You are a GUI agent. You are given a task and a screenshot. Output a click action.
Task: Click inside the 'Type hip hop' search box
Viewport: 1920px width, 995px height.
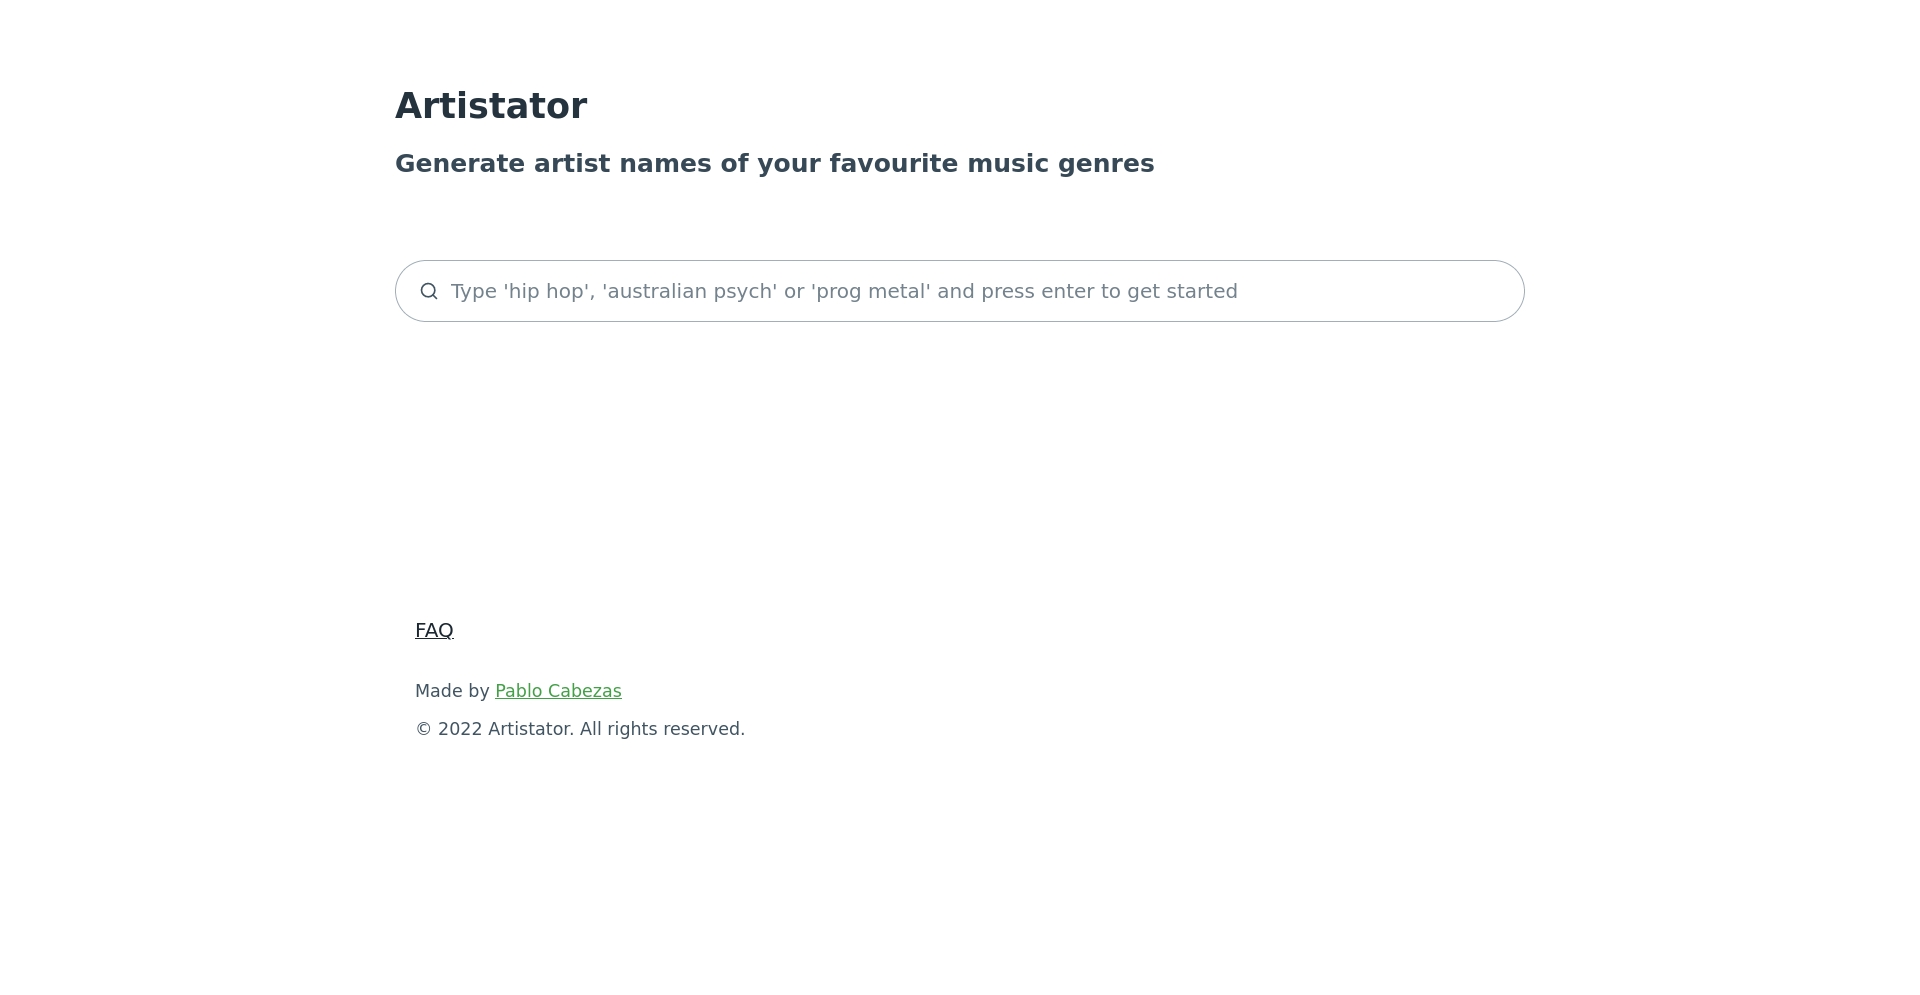[960, 291]
